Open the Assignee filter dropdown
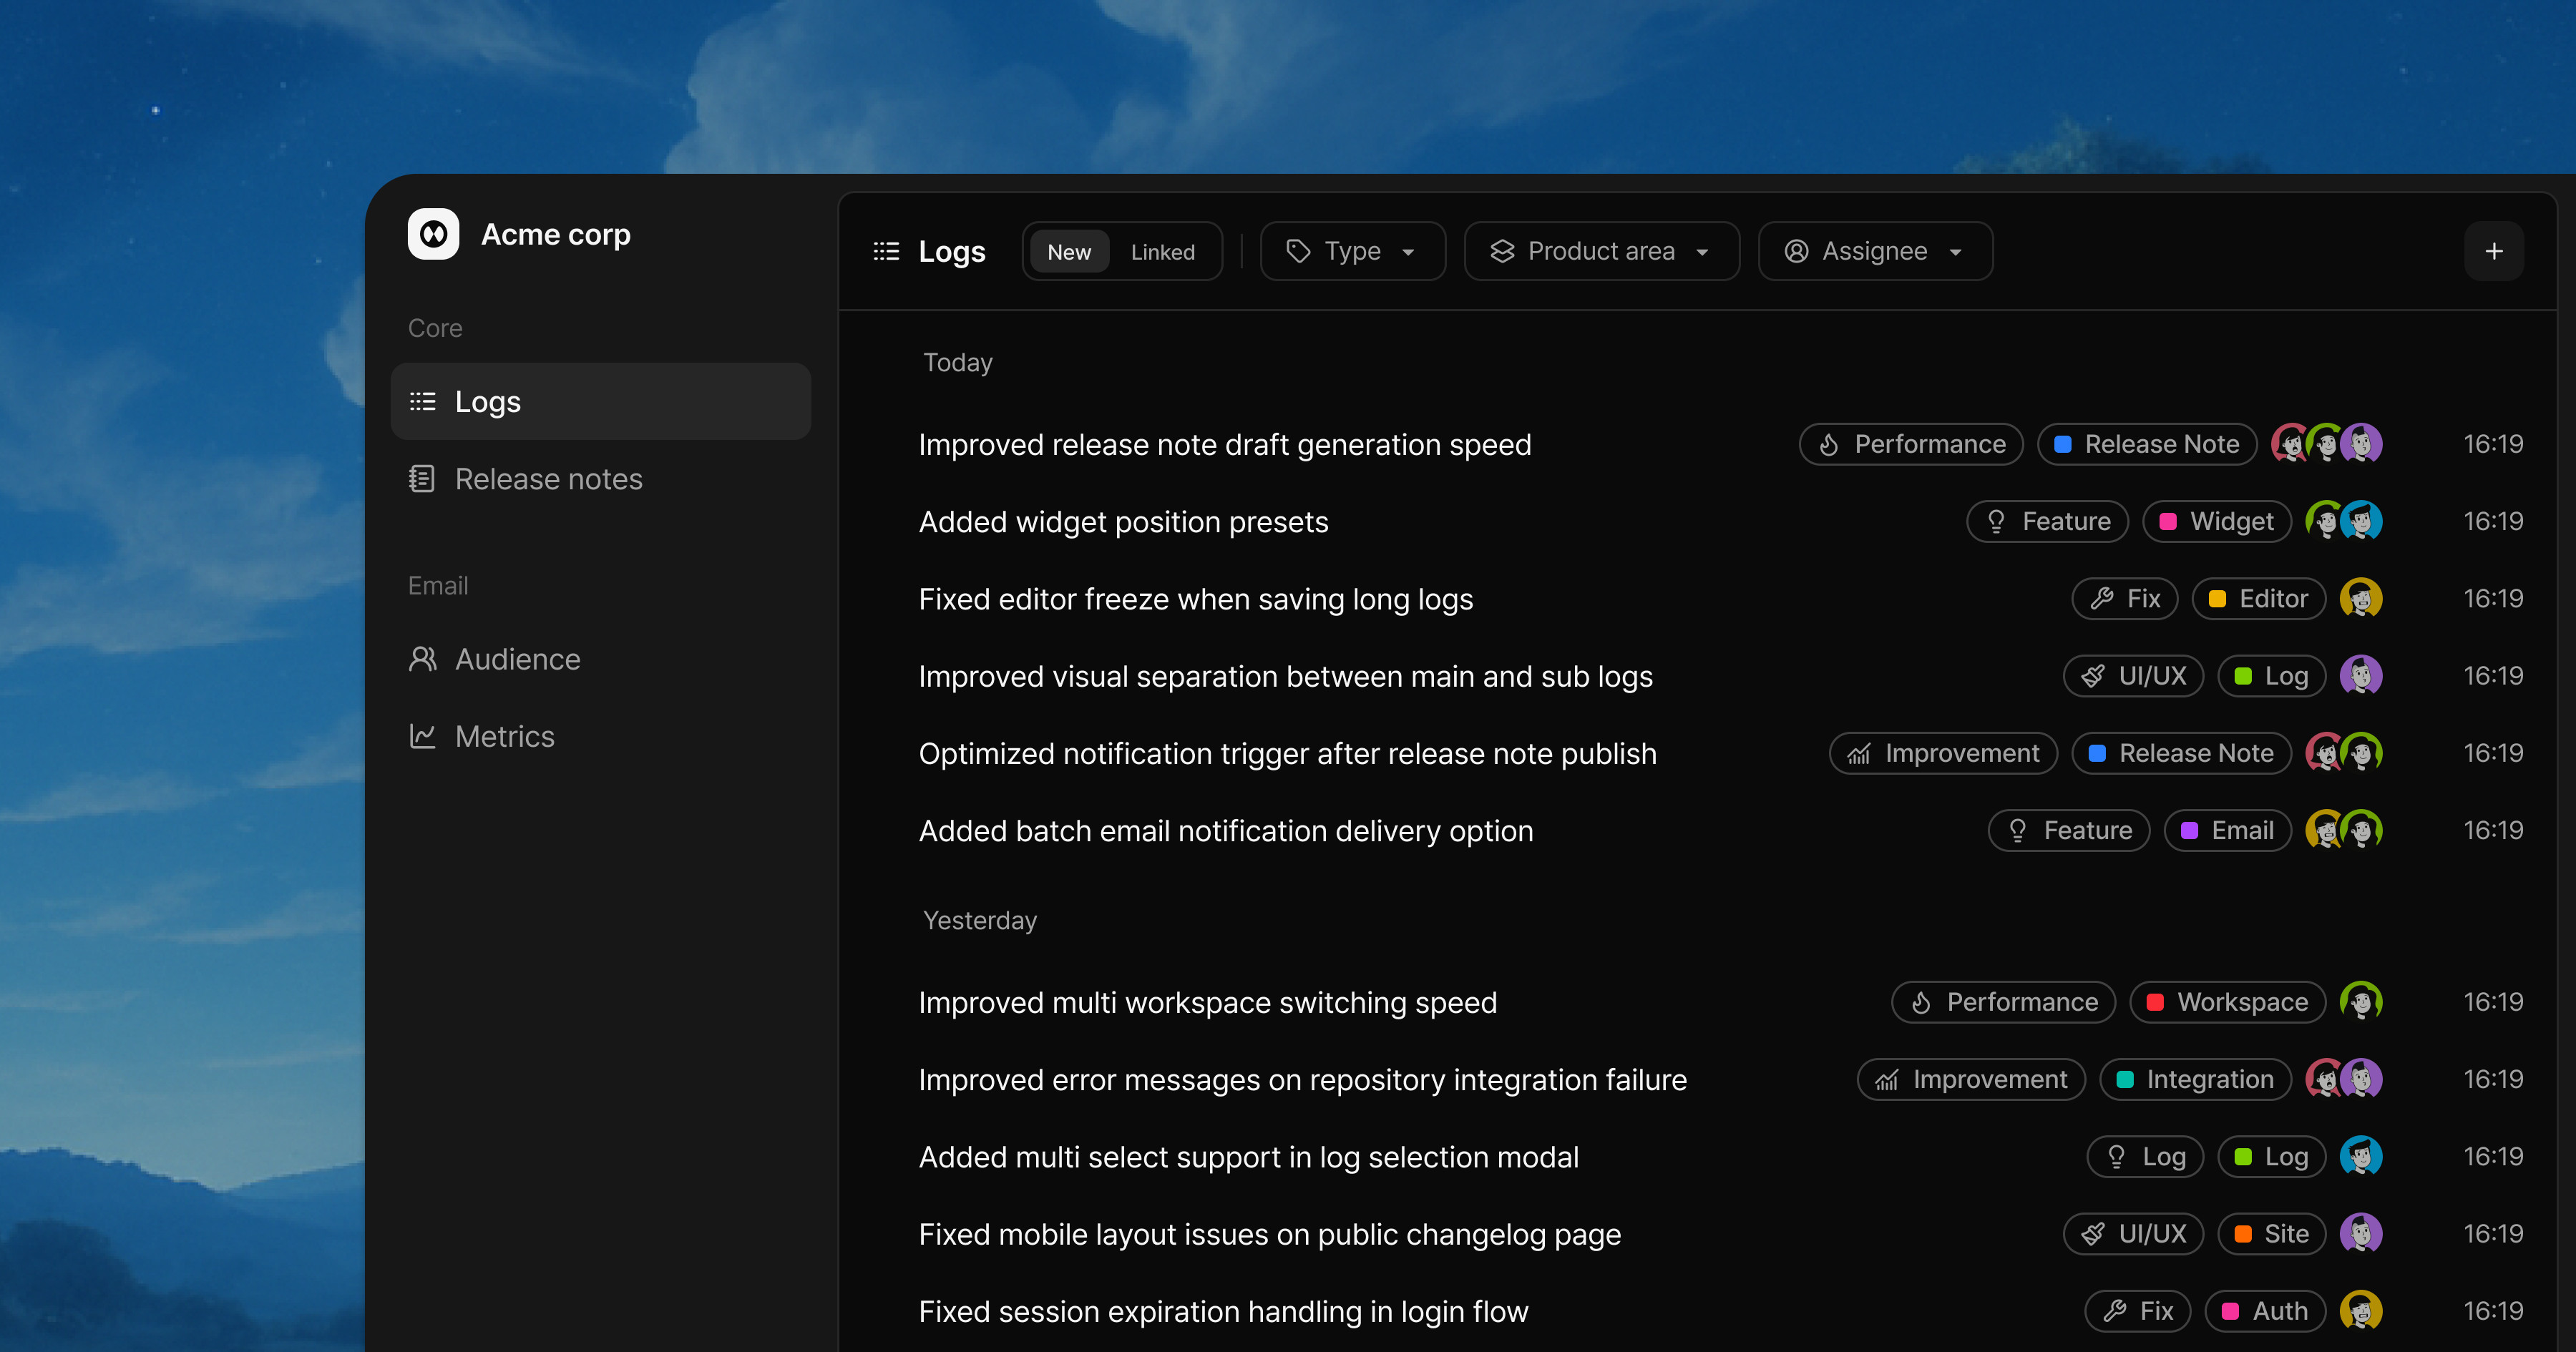Viewport: 2576px width, 1352px height. (1875, 251)
